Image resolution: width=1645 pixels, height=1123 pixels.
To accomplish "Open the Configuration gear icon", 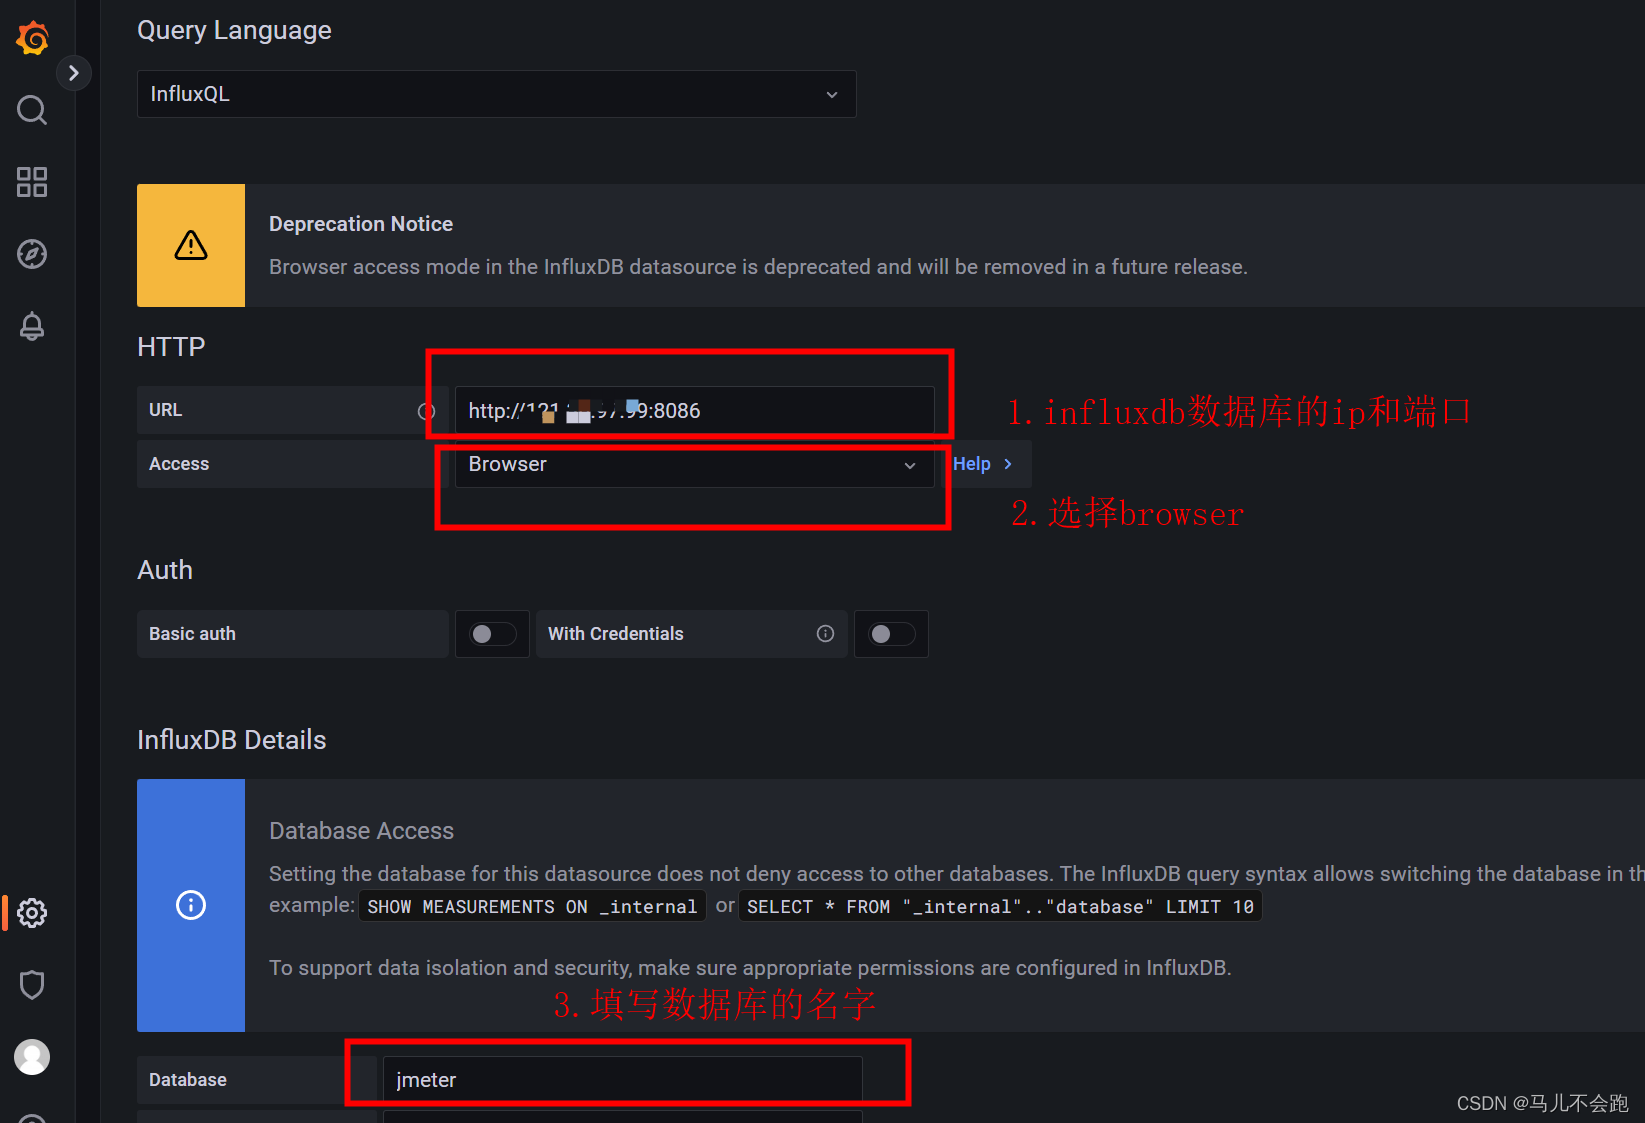I will [32, 913].
